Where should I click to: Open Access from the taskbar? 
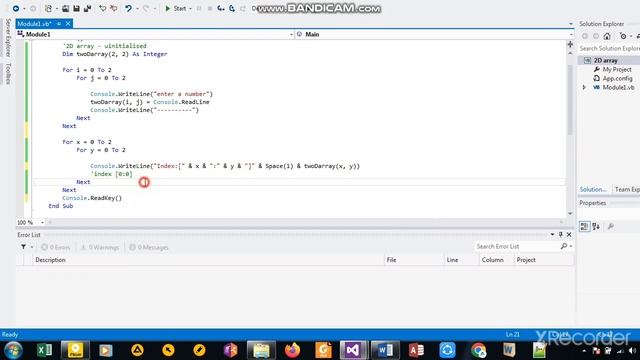click(x=416, y=350)
